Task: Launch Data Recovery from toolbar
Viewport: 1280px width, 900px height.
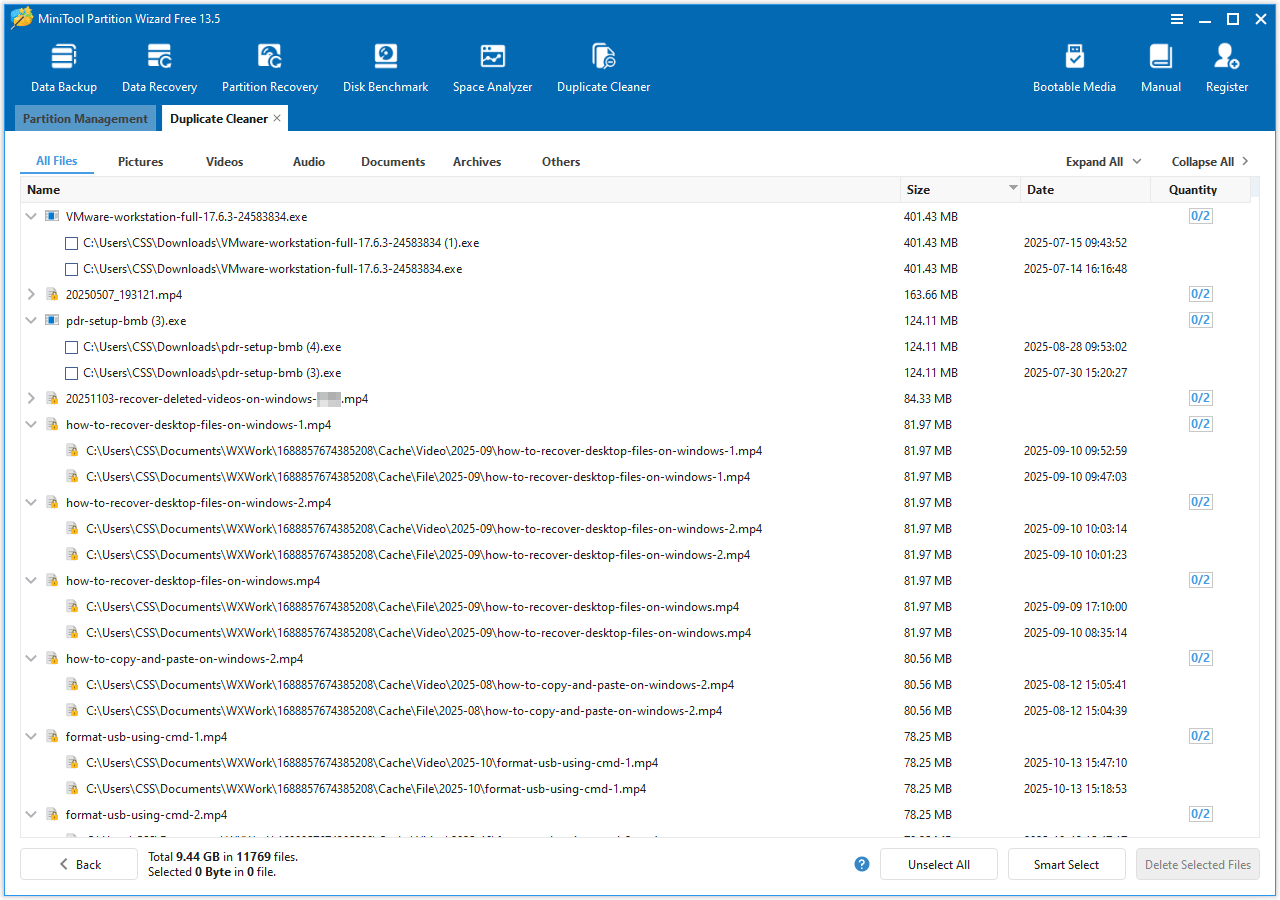Action: click(159, 68)
